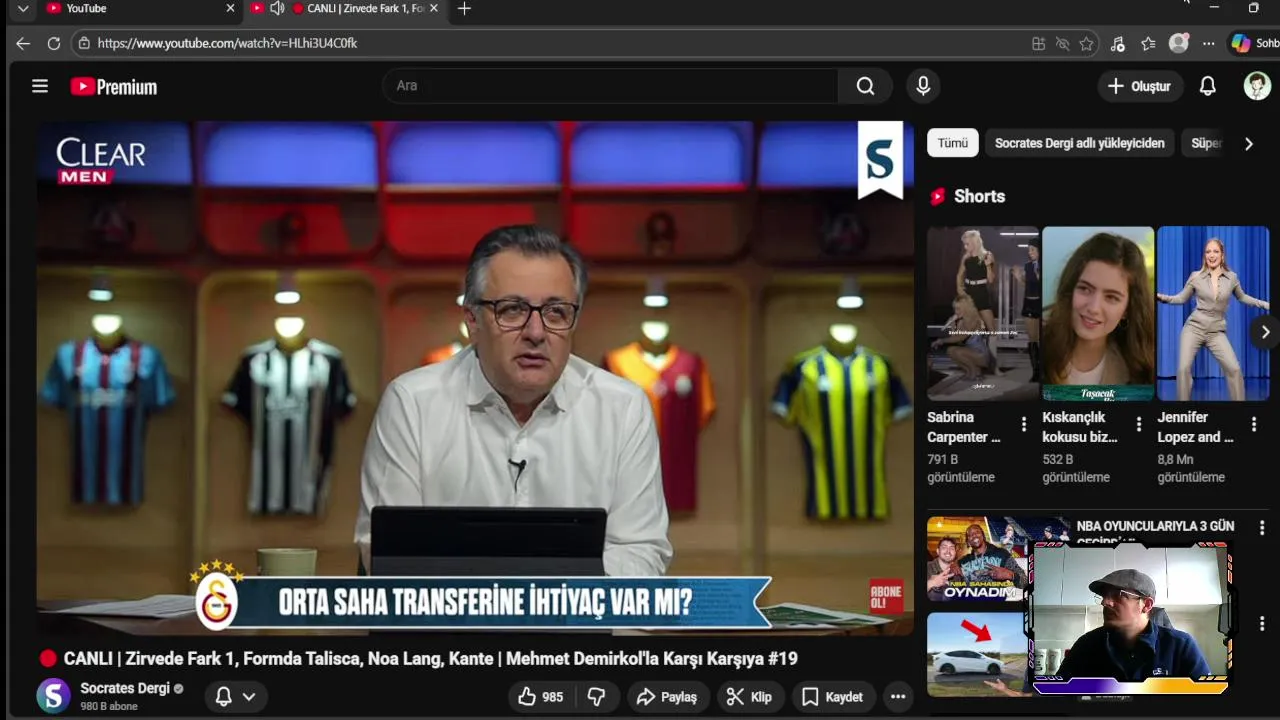Open the apps icon in address bar
The image size is (1280, 720).
(1038, 43)
